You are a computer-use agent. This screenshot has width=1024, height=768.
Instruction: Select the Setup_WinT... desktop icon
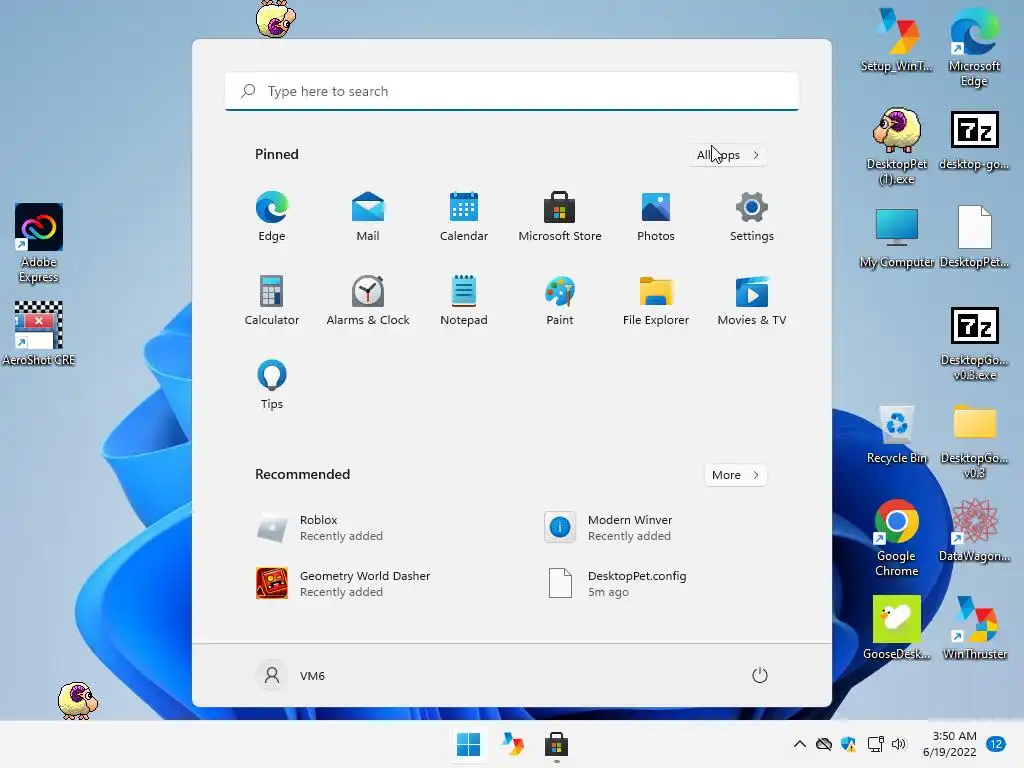pyautogui.click(x=897, y=39)
